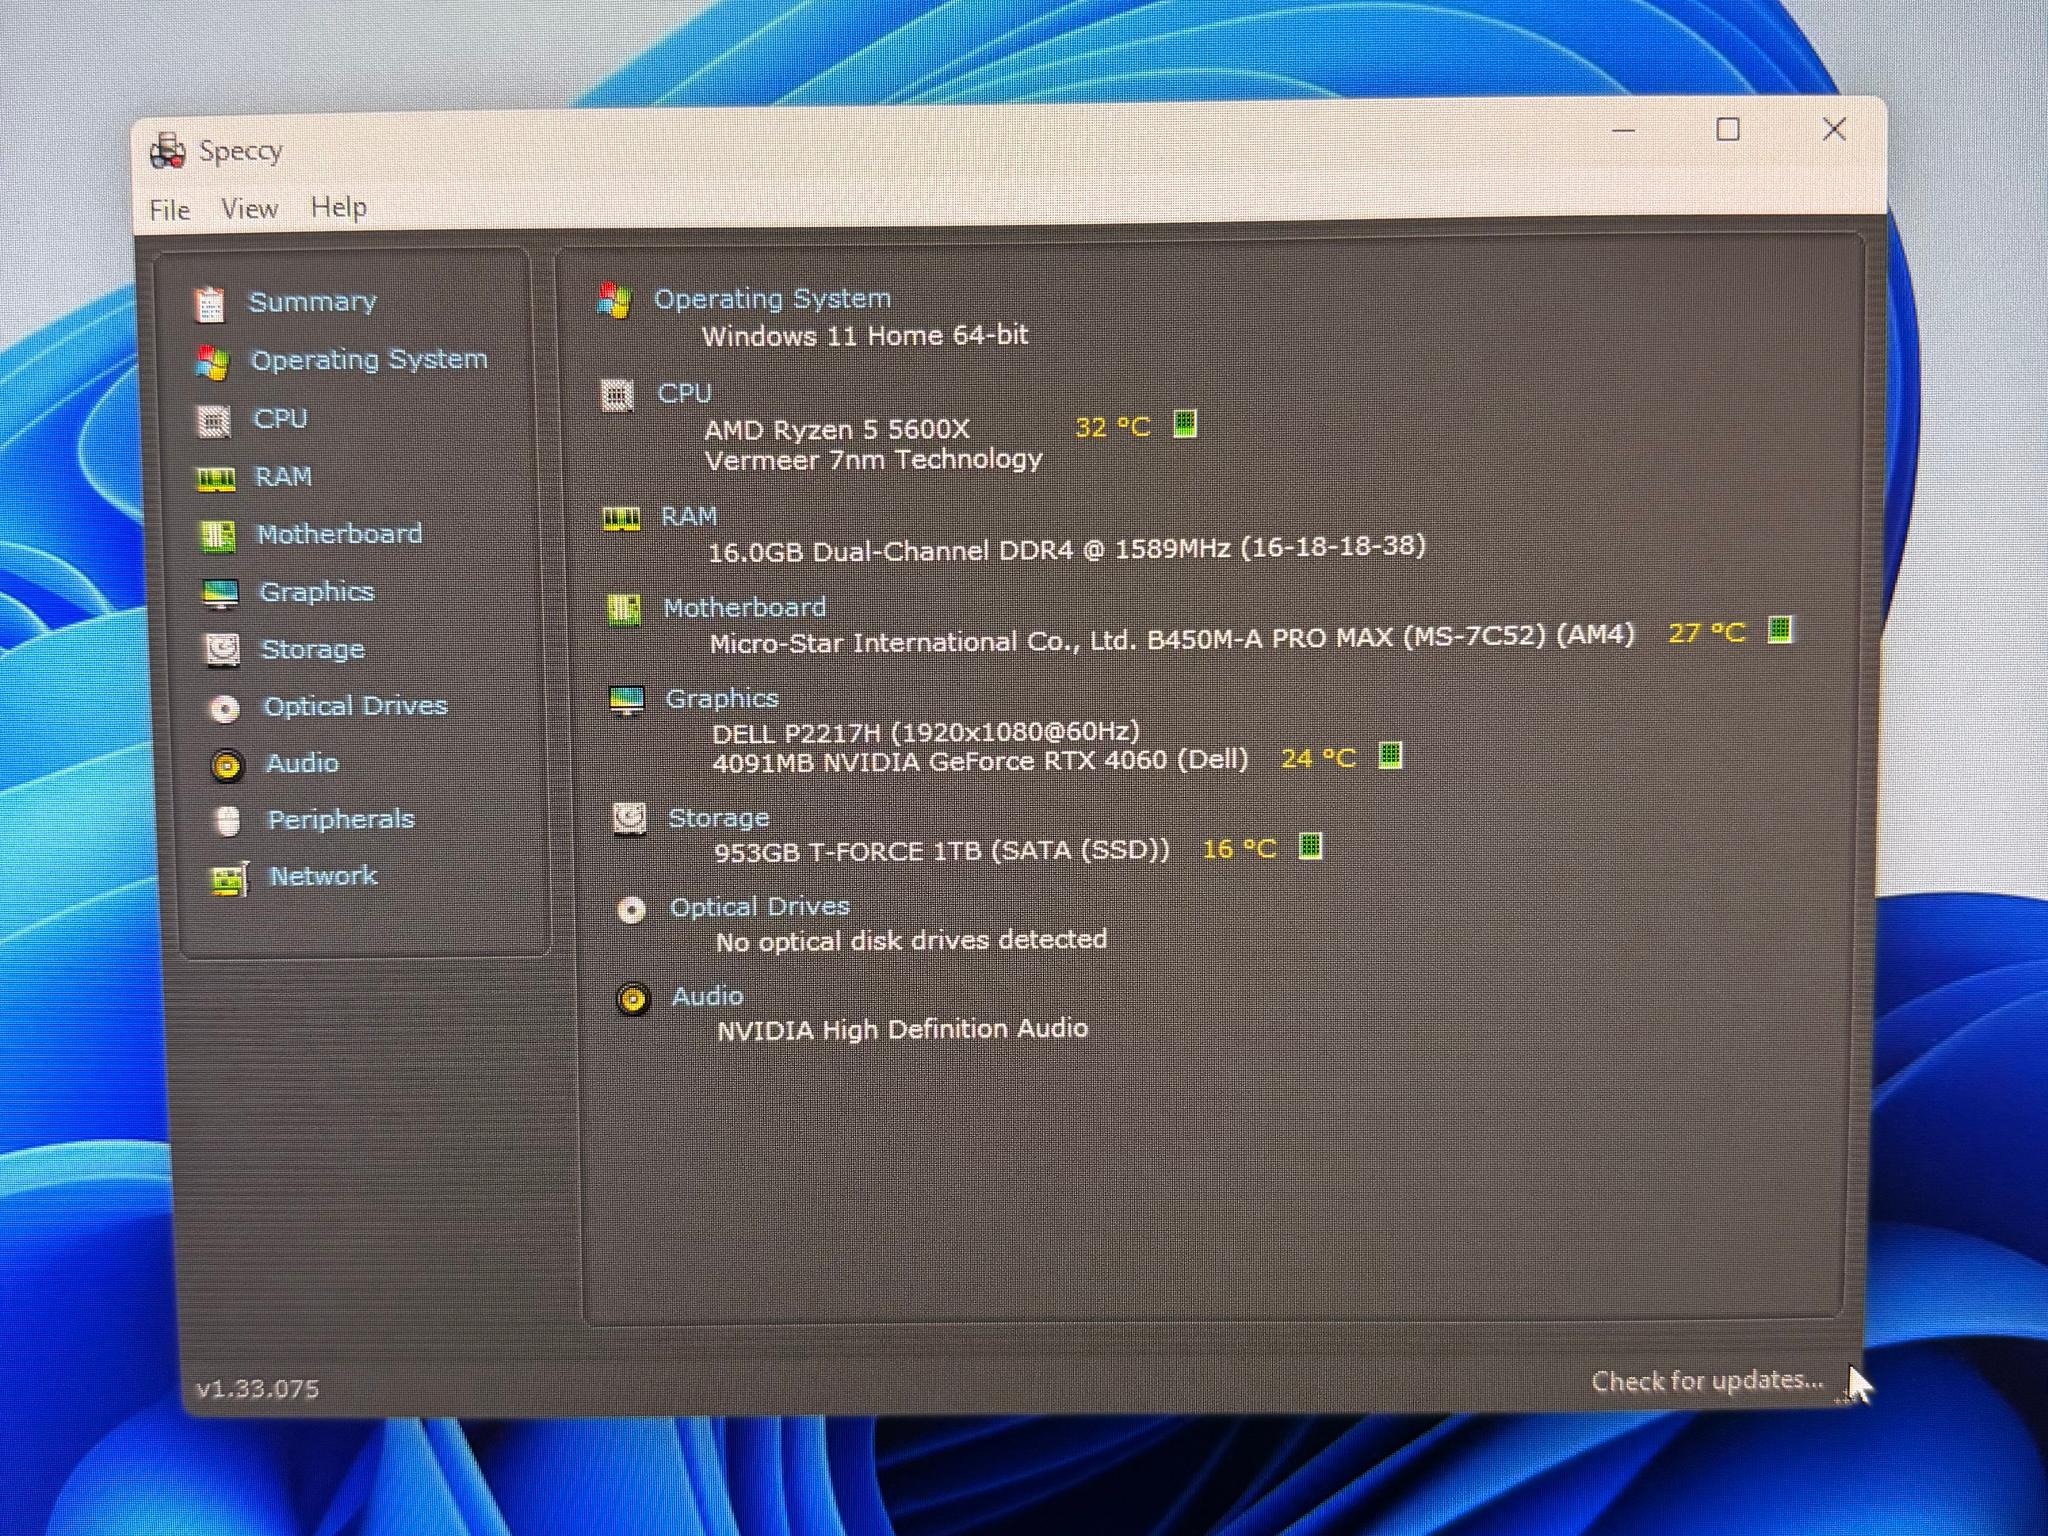The image size is (2048, 1536).
Task: Select RAM in the sidebar
Action: coord(284,477)
